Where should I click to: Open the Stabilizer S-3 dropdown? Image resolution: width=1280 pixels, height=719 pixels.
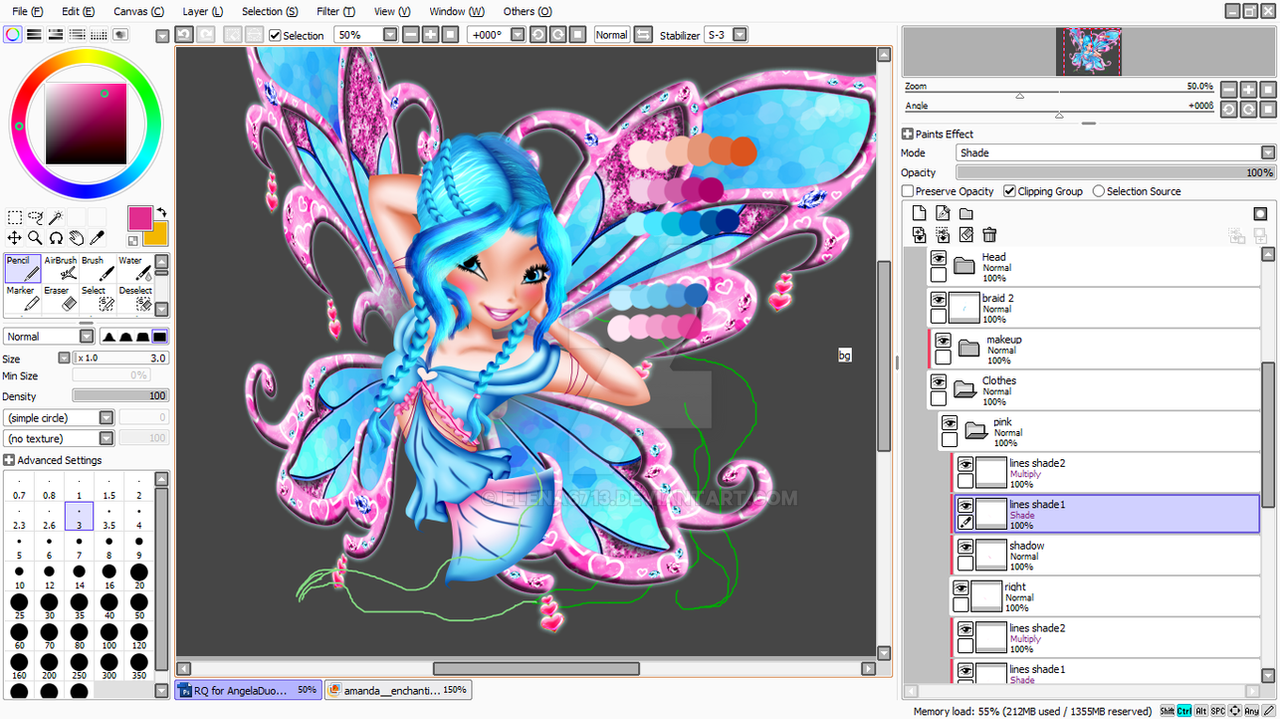[x=739, y=34]
